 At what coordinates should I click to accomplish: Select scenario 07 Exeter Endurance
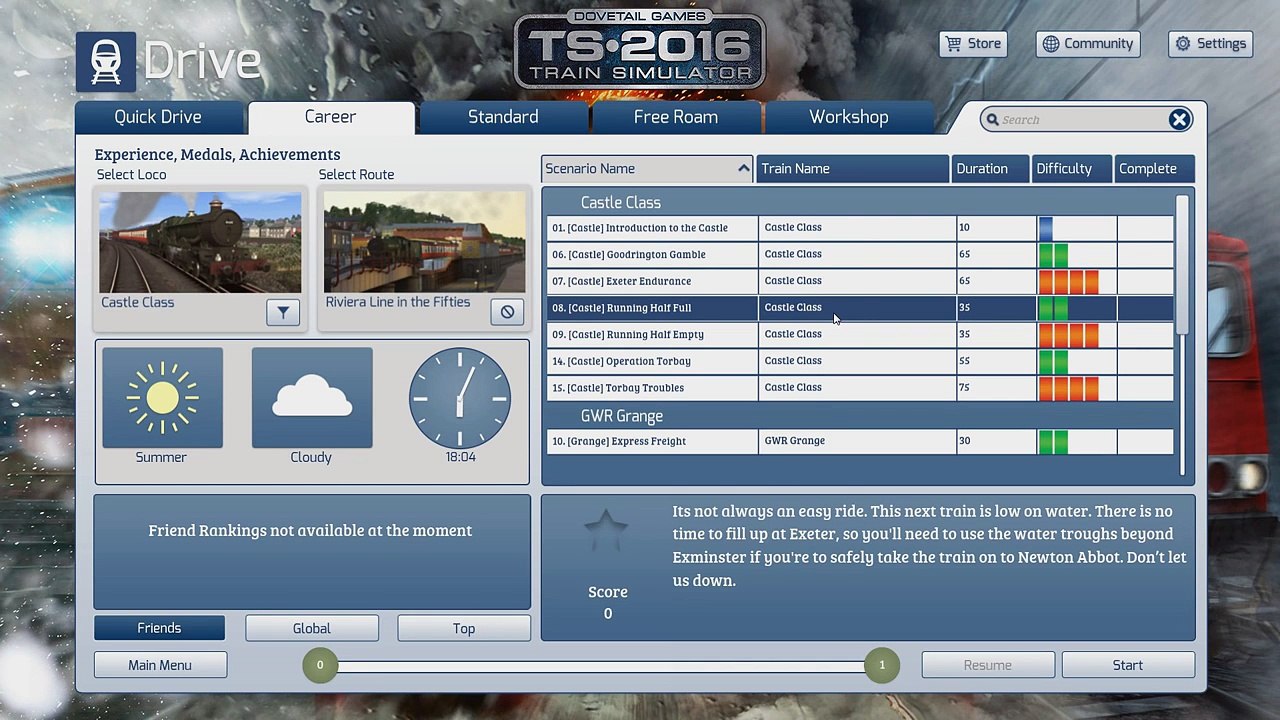coord(860,281)
